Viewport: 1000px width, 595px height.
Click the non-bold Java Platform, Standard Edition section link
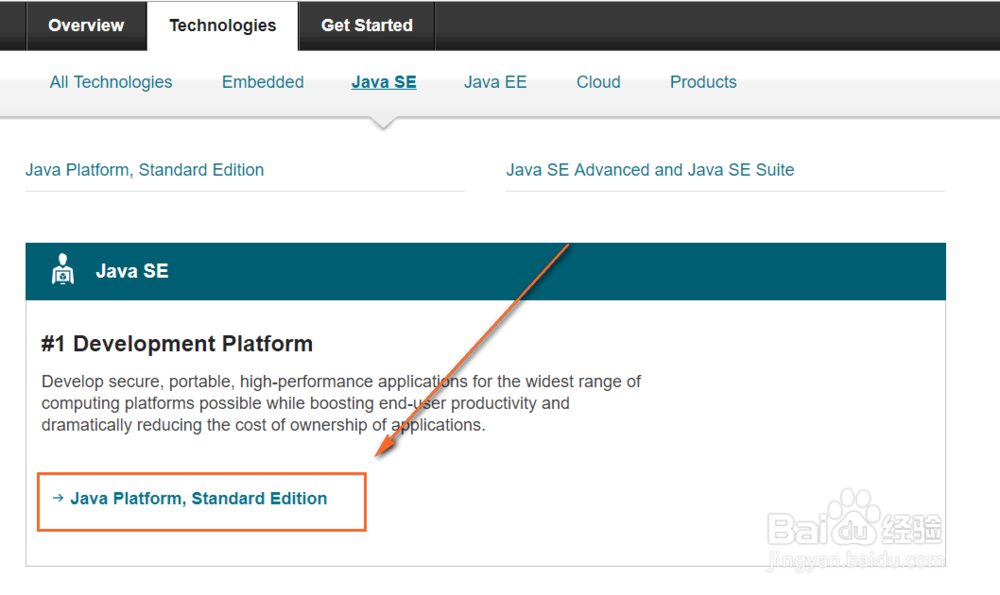coord(145,170)
